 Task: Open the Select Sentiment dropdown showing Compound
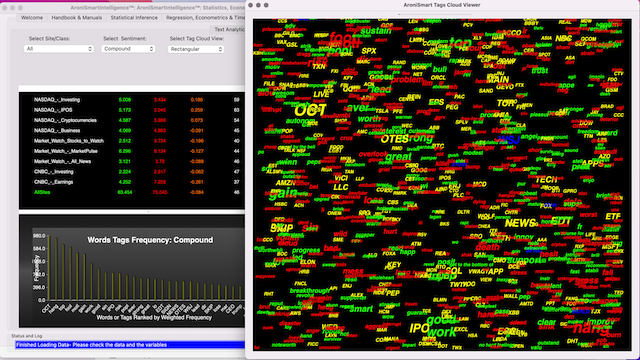pos(128,49)
